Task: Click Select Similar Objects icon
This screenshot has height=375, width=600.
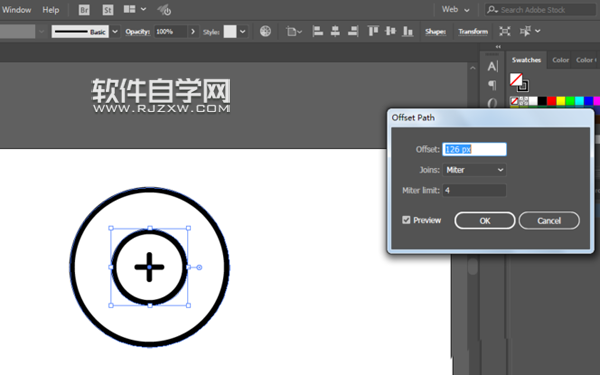Action: click(525, 31)
